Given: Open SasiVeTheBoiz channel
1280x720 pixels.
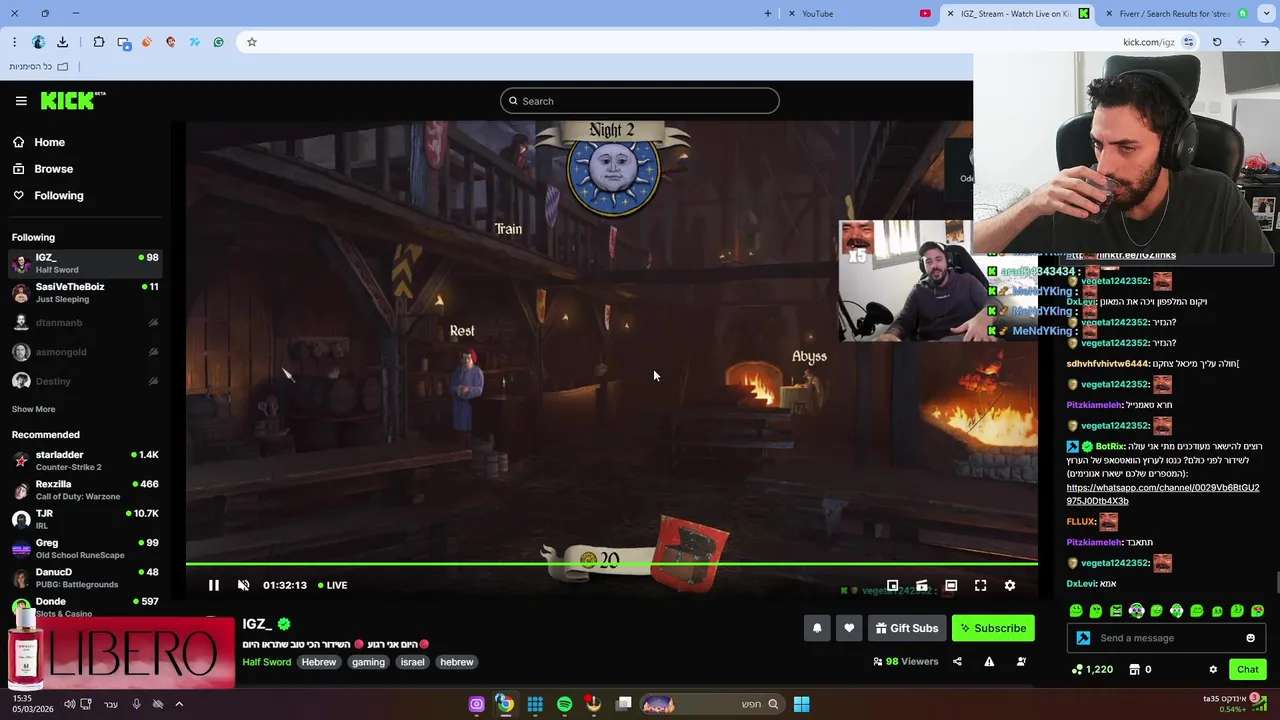Looking at the screenshot, I should pyautogui.click(x=85, y=292).
